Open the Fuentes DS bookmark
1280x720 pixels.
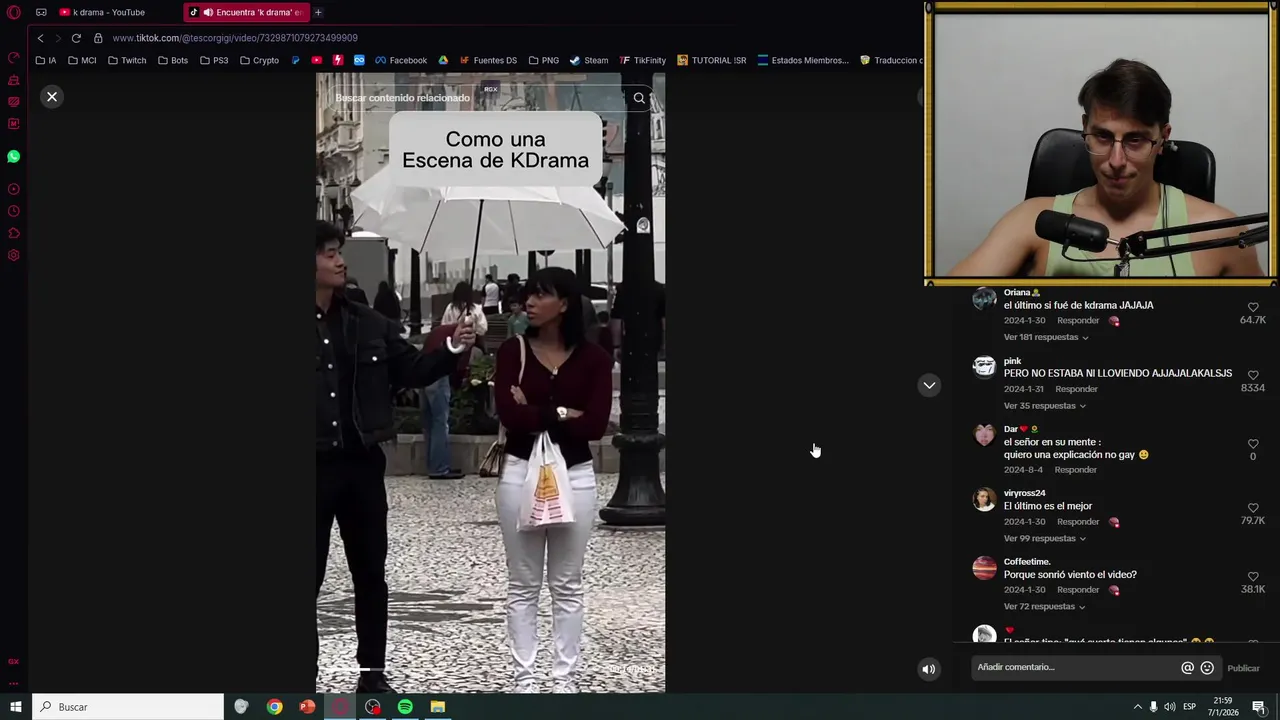coord(488,60)
